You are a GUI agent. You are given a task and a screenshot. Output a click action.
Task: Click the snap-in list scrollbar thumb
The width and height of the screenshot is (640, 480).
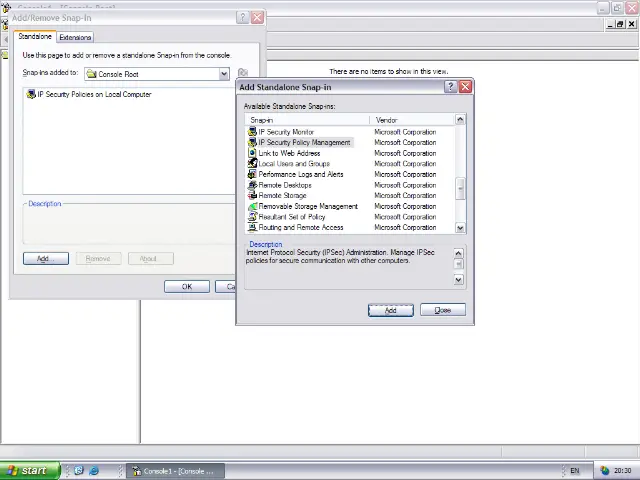[x=460, y=189]
